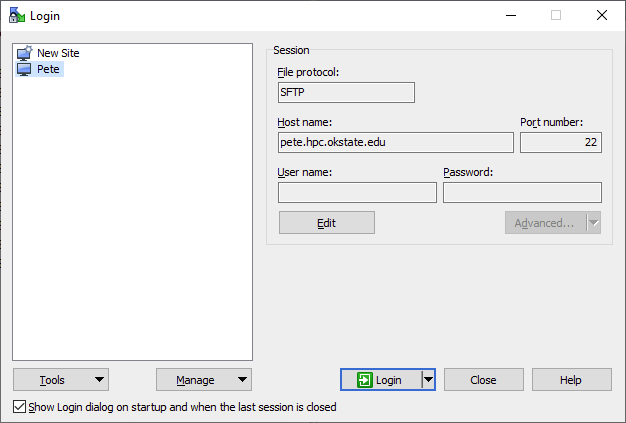Toggle Show Login dialog on startup checkbox
Viewport: 626px width, 423px height.
[19, 407]
